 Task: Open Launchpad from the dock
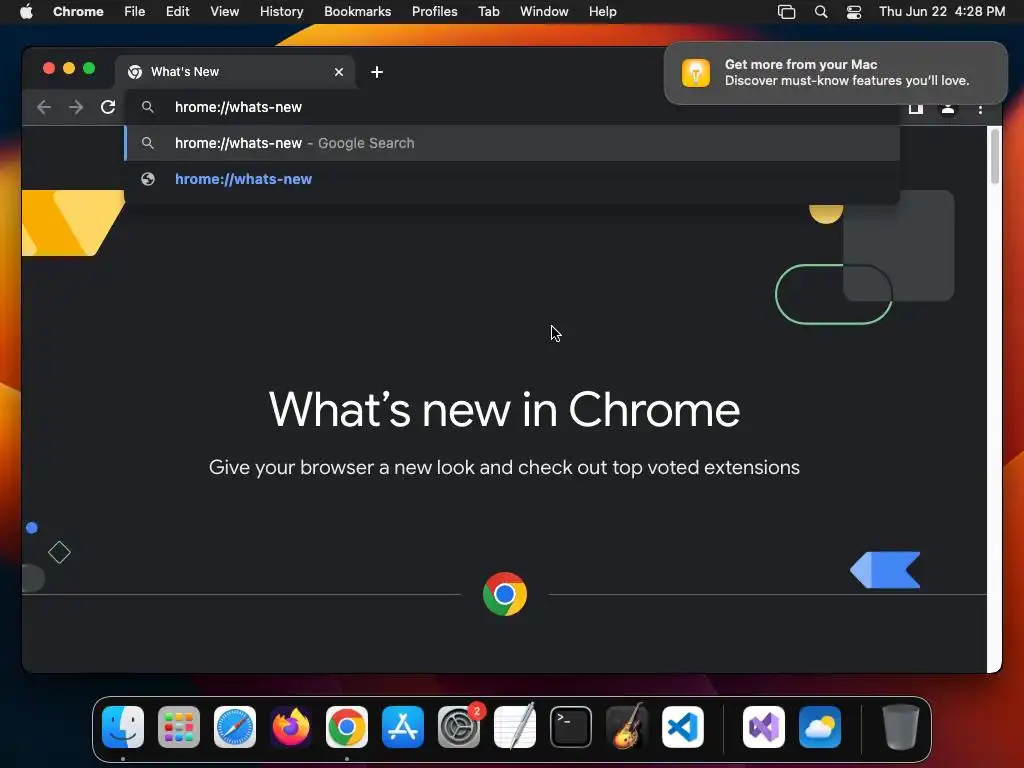click(179, 726)
